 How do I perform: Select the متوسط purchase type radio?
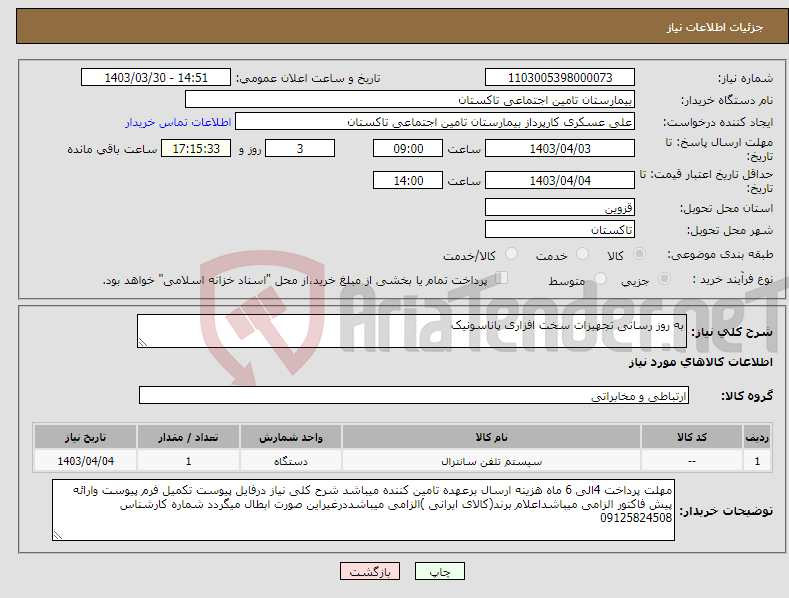pos(600,279)
